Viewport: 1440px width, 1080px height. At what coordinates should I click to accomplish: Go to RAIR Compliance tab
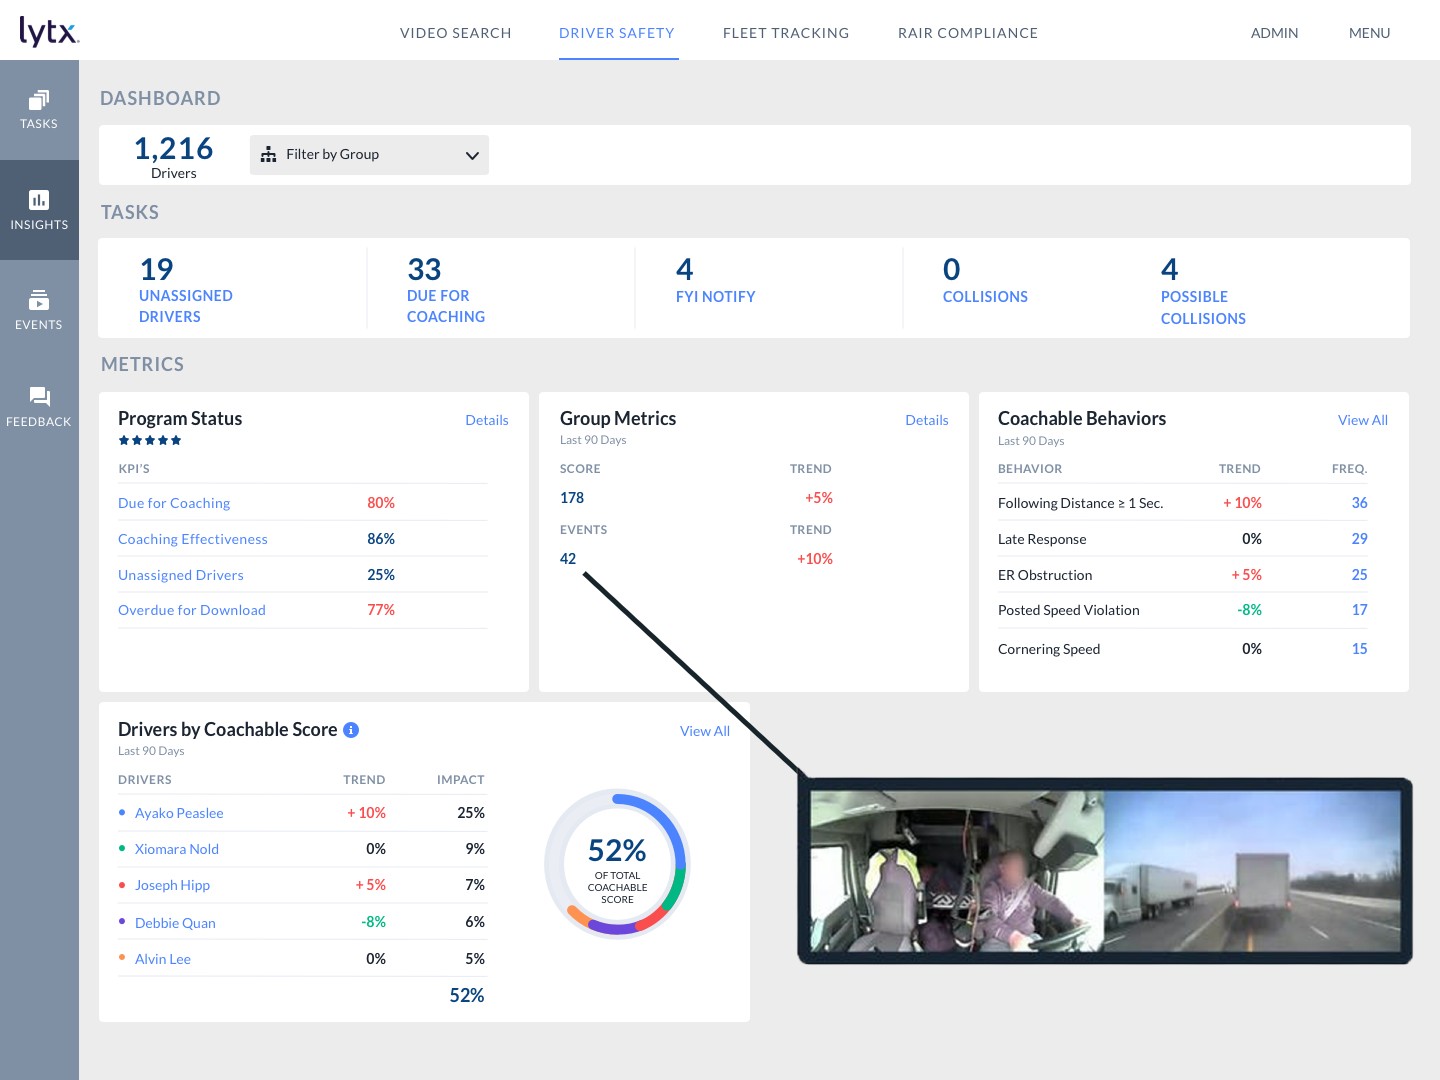[968, 33]
